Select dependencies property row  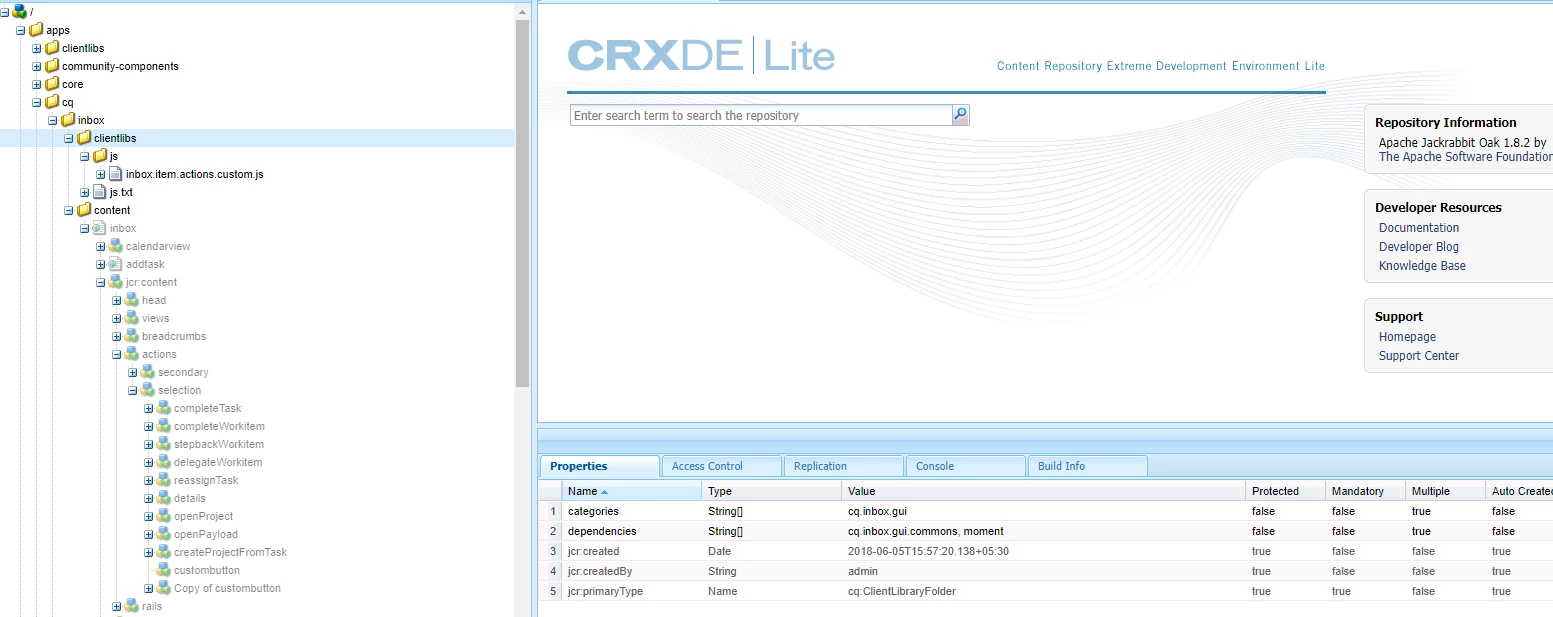[x=1046, y=531]
